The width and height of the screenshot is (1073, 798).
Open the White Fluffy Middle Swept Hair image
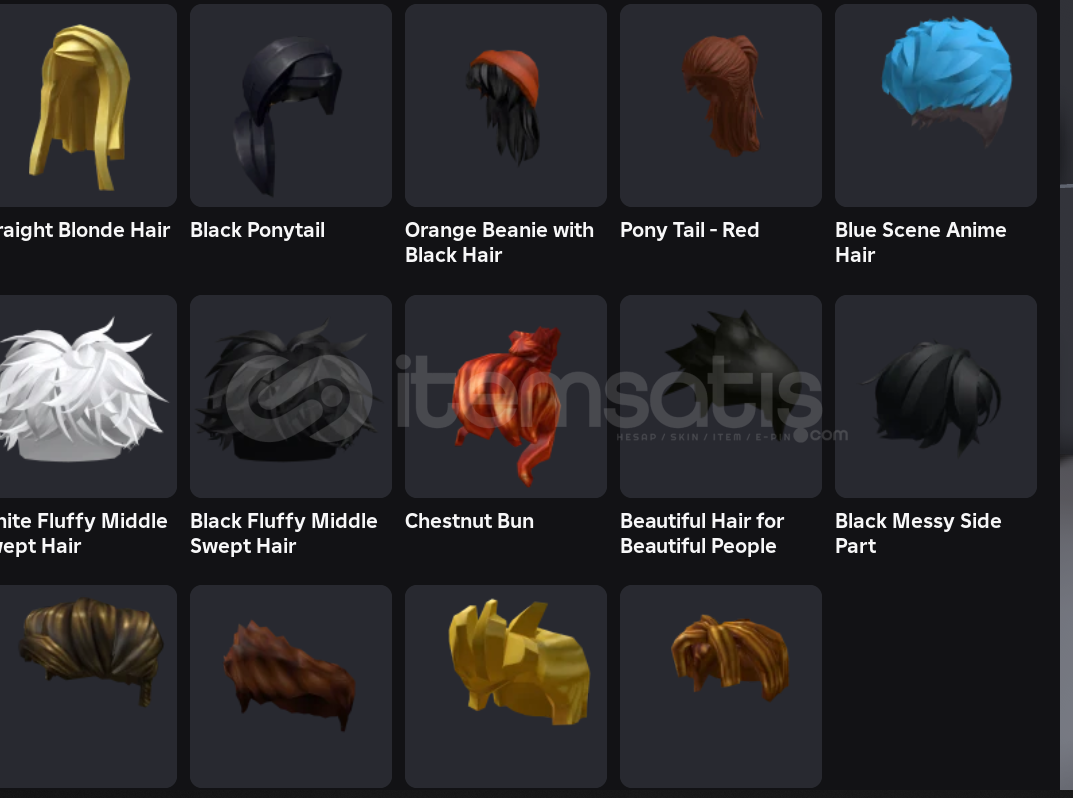click(x=88, y=396)
